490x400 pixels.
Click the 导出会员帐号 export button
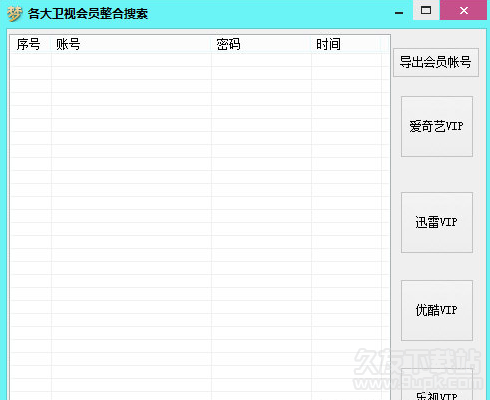click(x=436, y=63)
